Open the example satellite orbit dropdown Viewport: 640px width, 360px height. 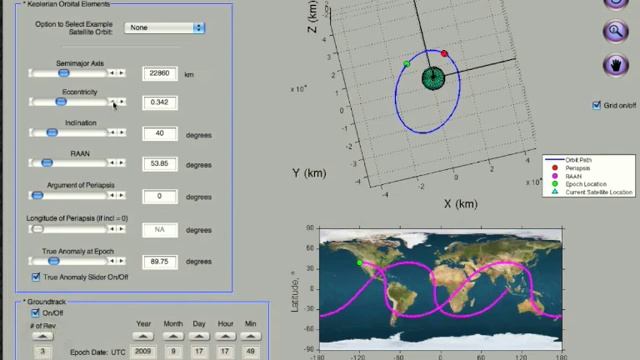[x=164, y=28]
